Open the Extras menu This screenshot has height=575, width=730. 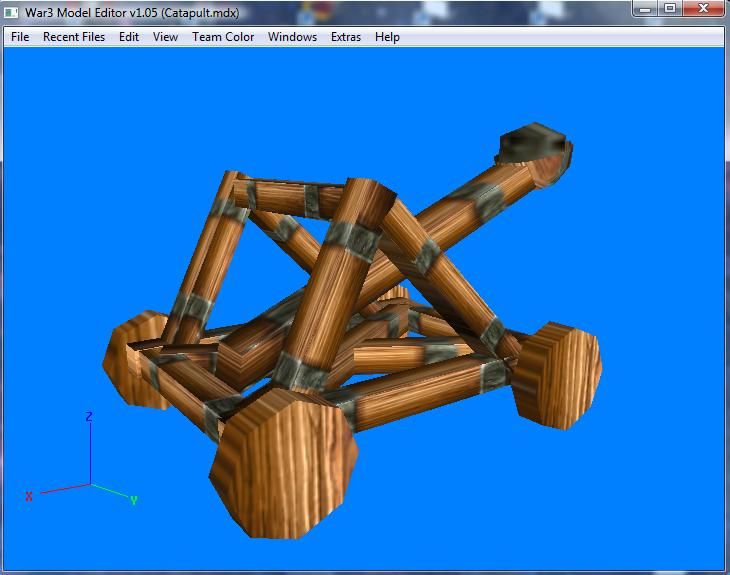(x=346, y=37)
